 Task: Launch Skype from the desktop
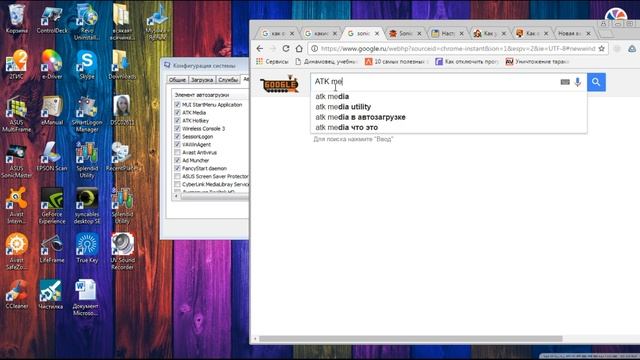click(87, 64)
